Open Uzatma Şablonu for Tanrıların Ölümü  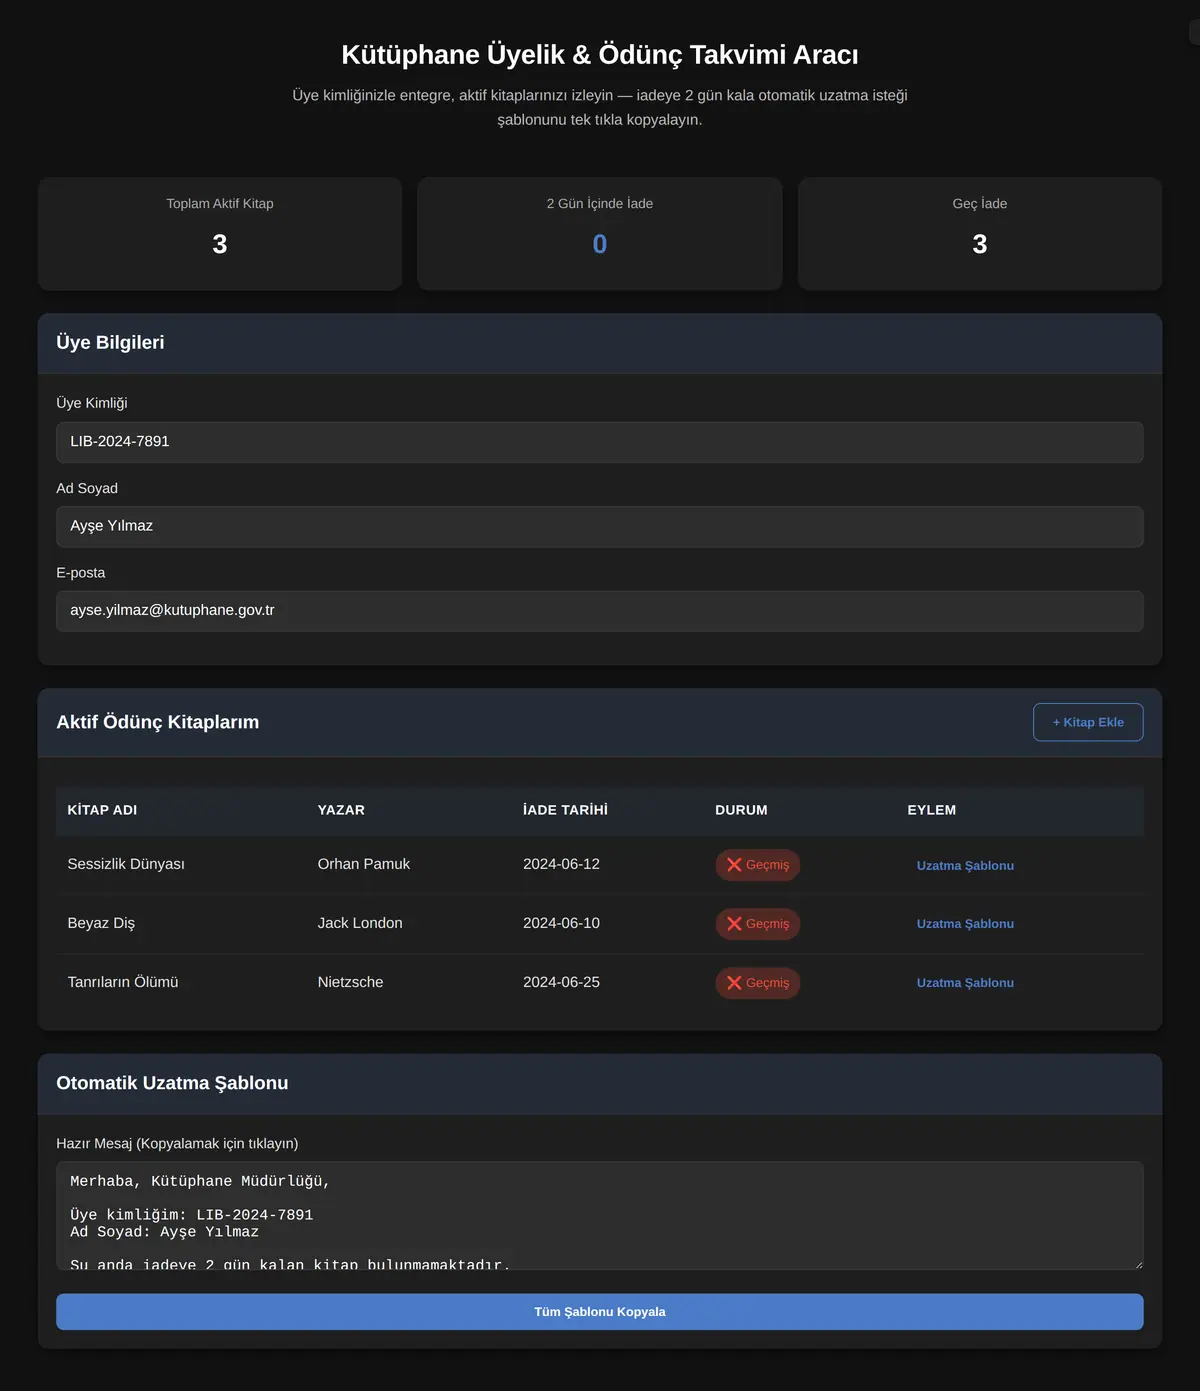coord(965,983)
